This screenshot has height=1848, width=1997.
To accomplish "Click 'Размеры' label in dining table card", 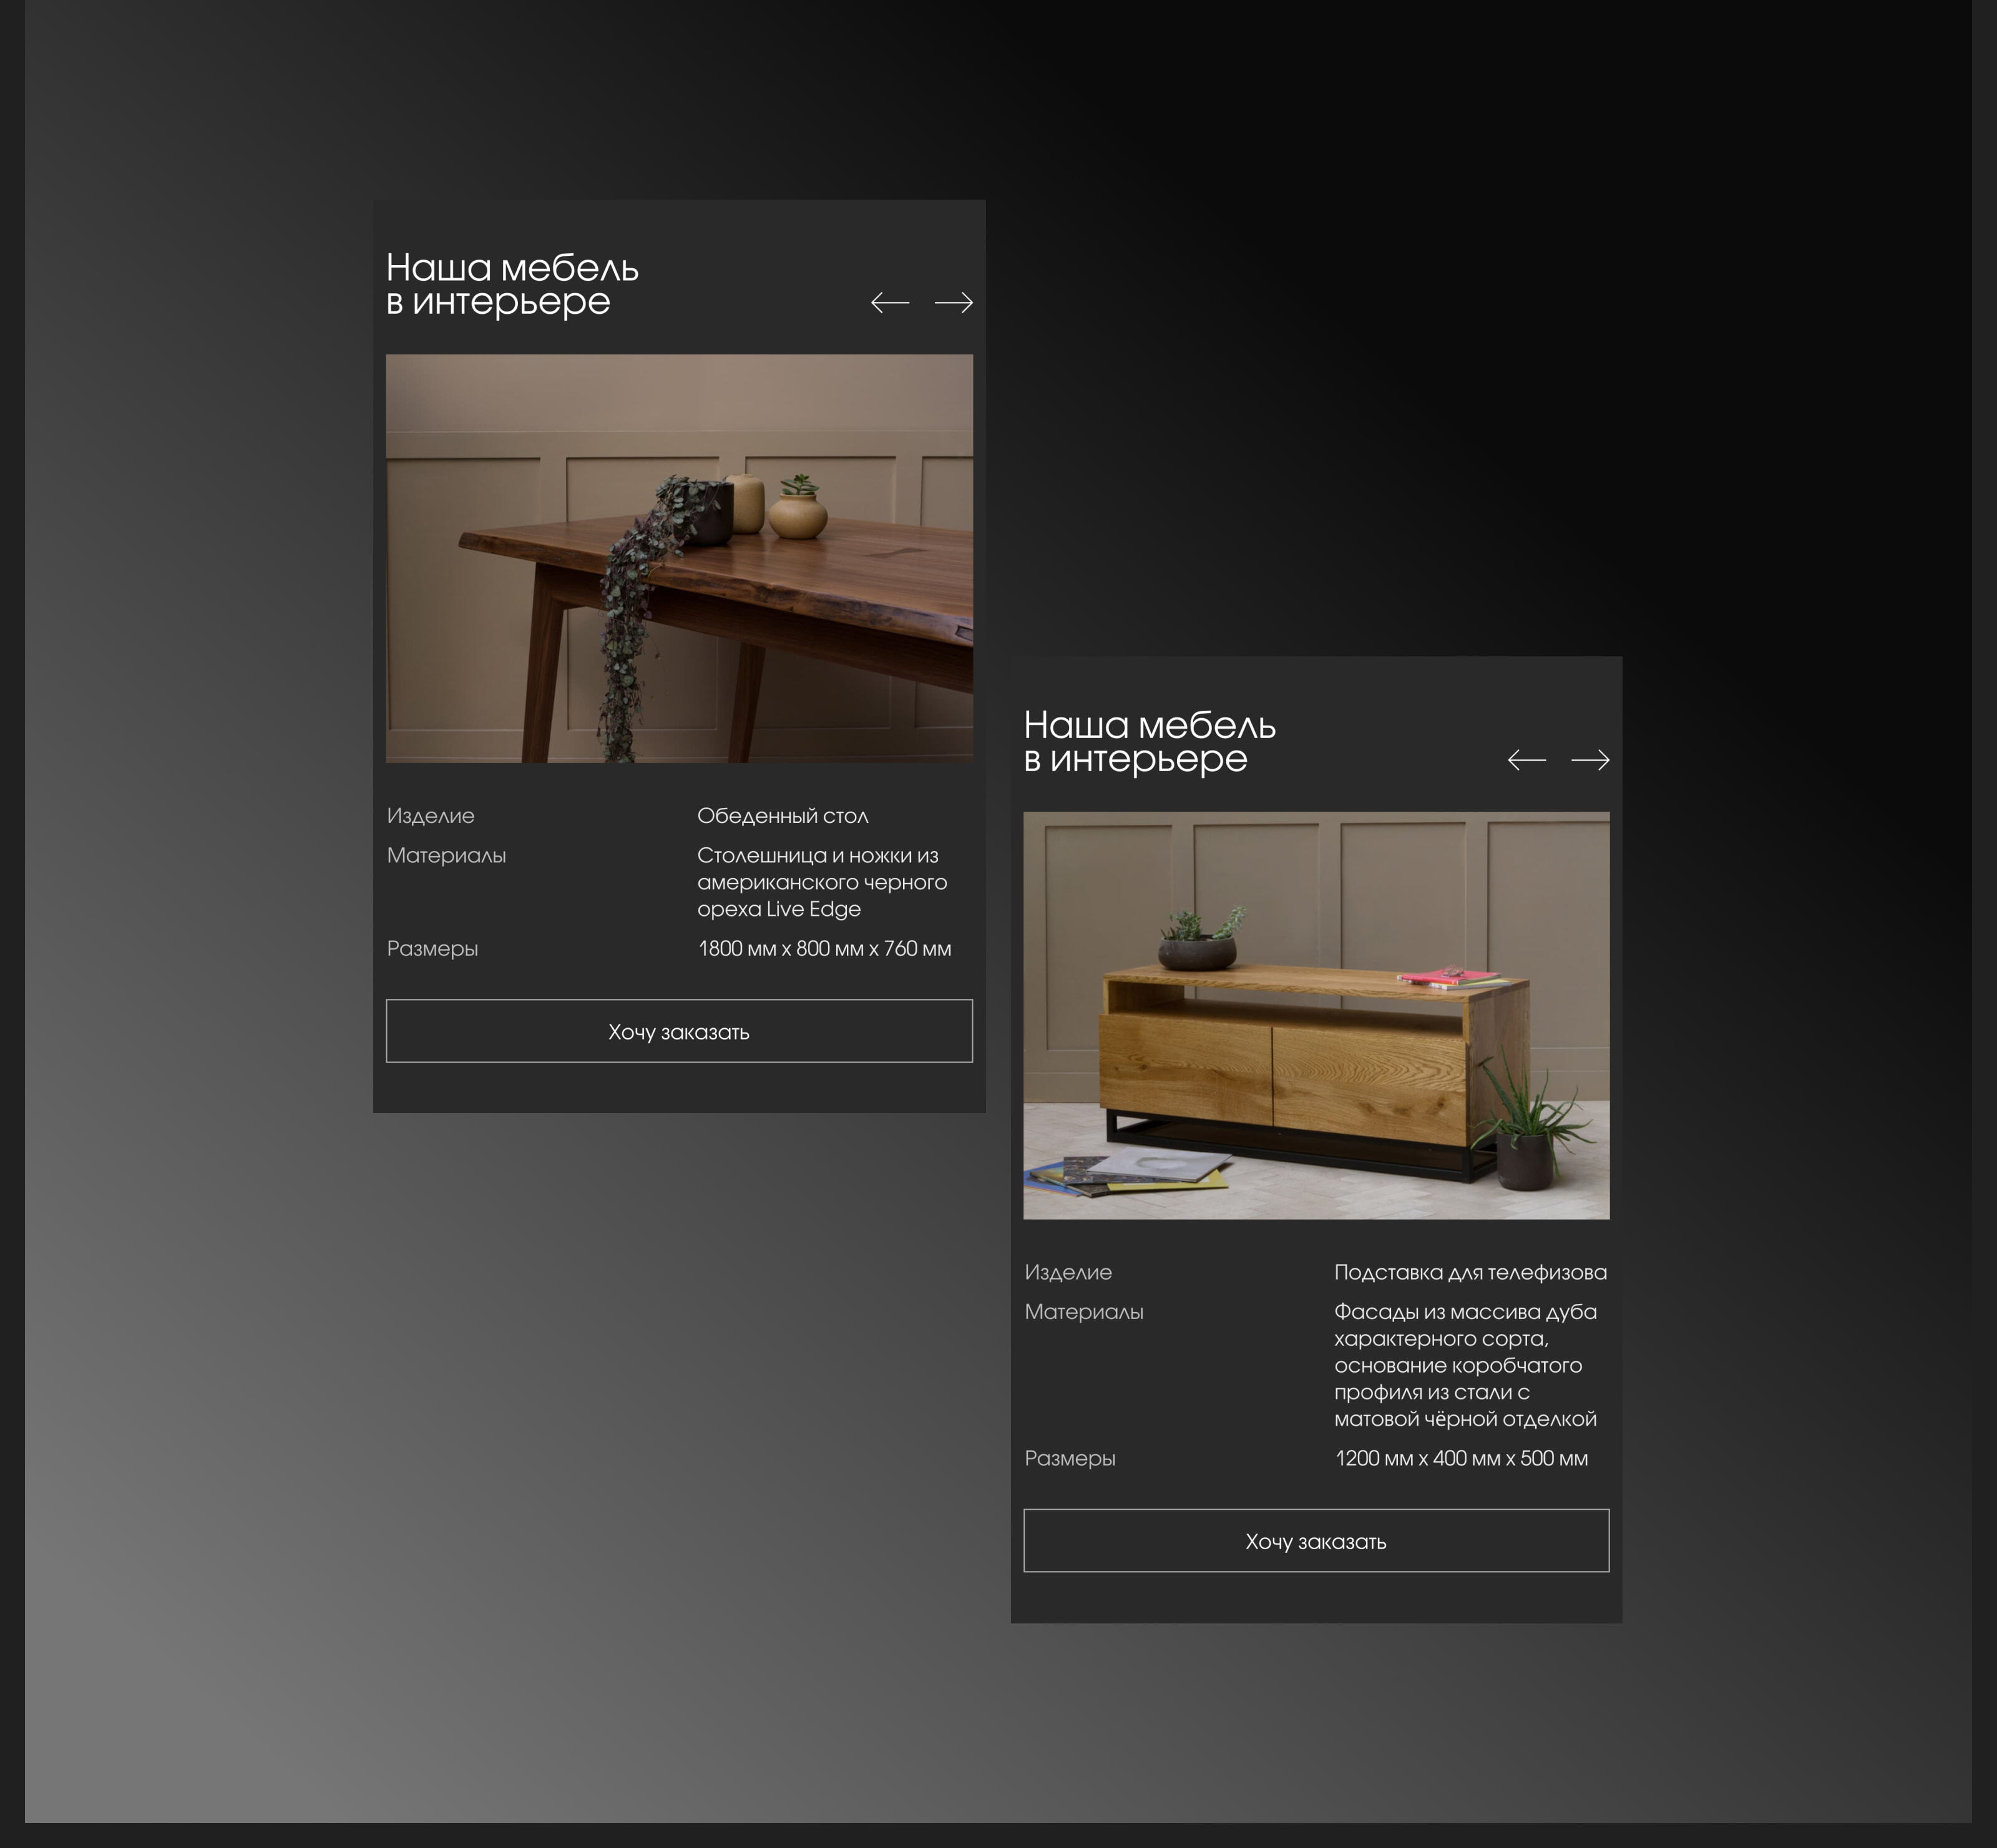I will [432, 948].
